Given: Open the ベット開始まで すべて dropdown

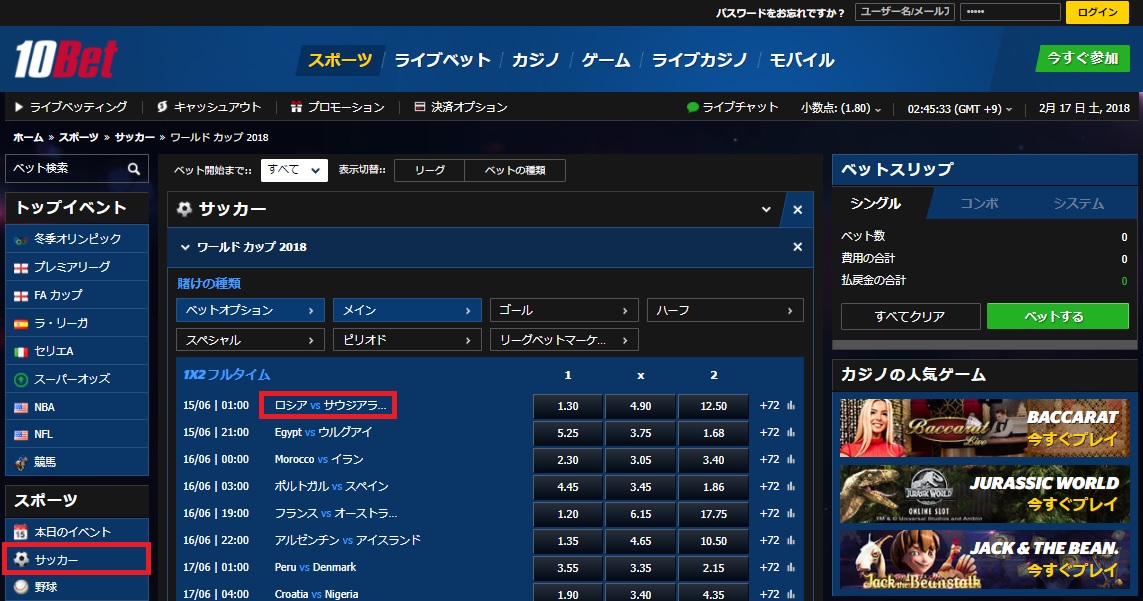Looking at the screenshot, I should tap(294, 170).
